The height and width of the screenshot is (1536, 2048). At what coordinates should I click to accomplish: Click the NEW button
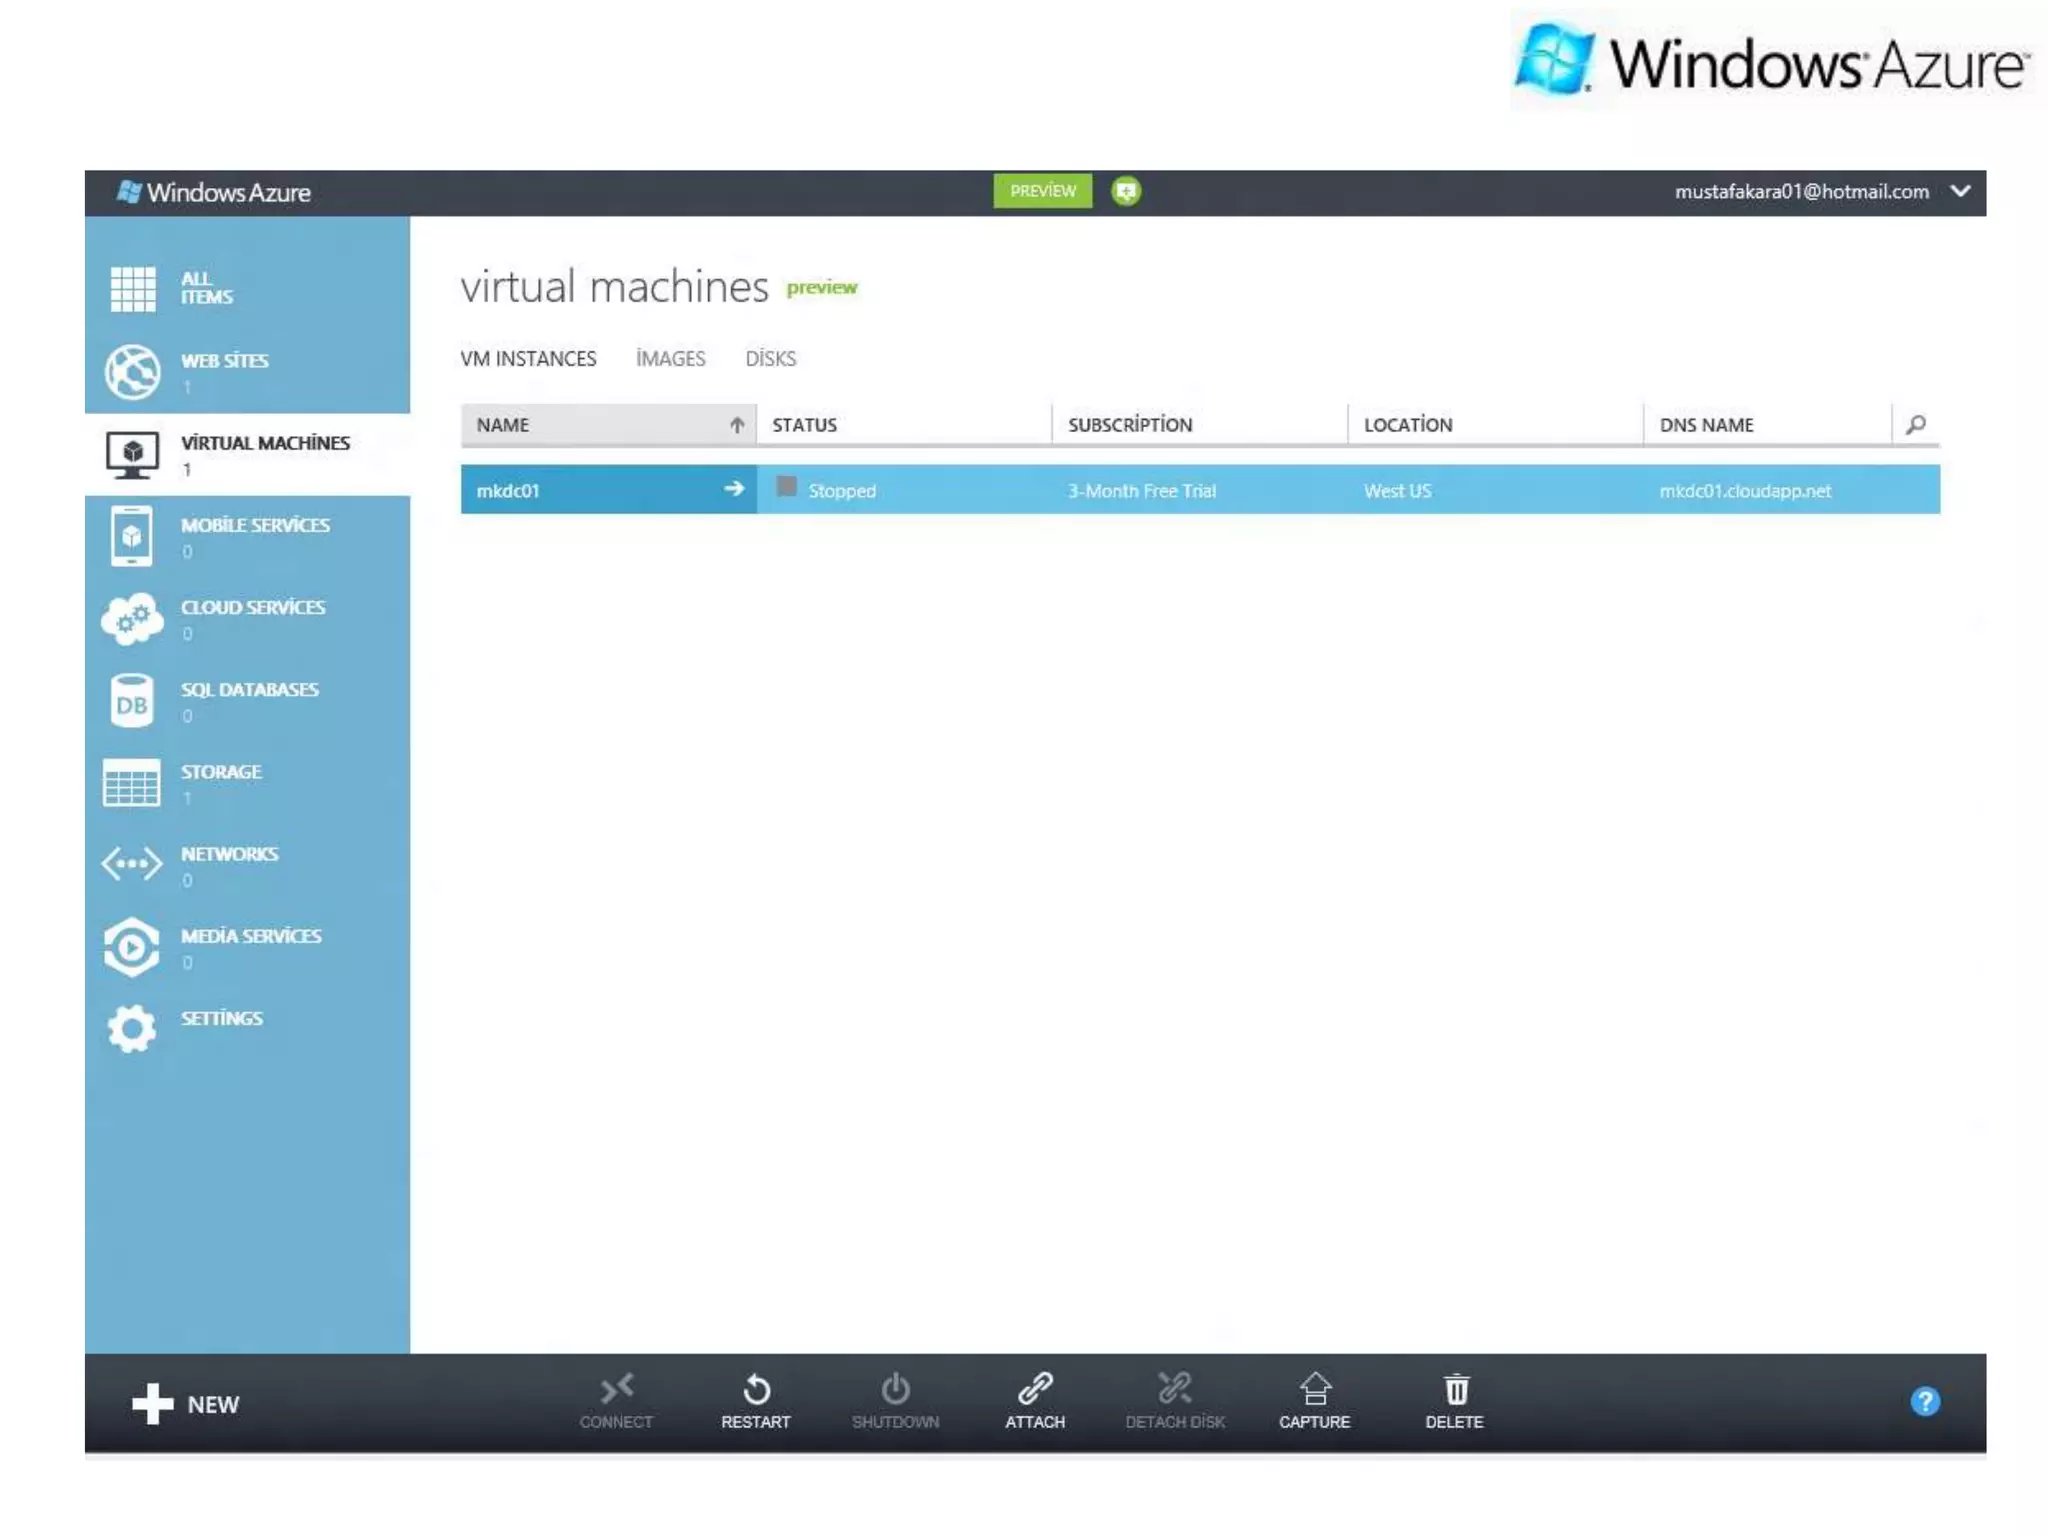187,1404
